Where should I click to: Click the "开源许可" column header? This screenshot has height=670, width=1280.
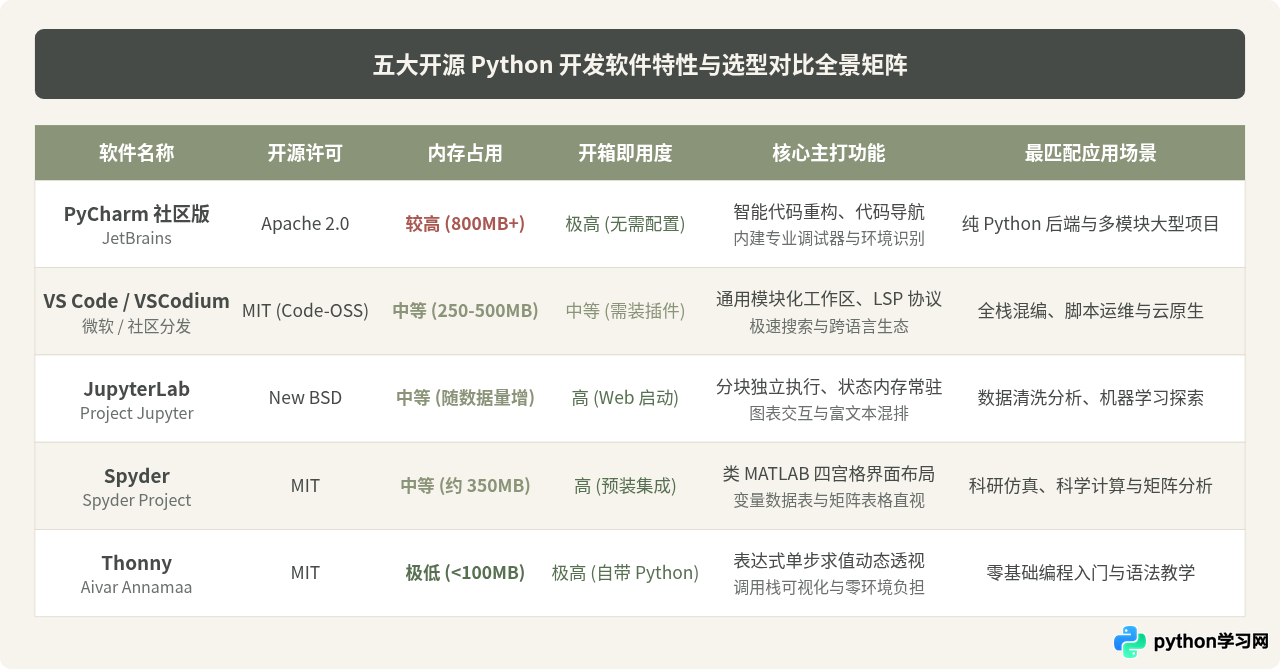coord(305,153)
